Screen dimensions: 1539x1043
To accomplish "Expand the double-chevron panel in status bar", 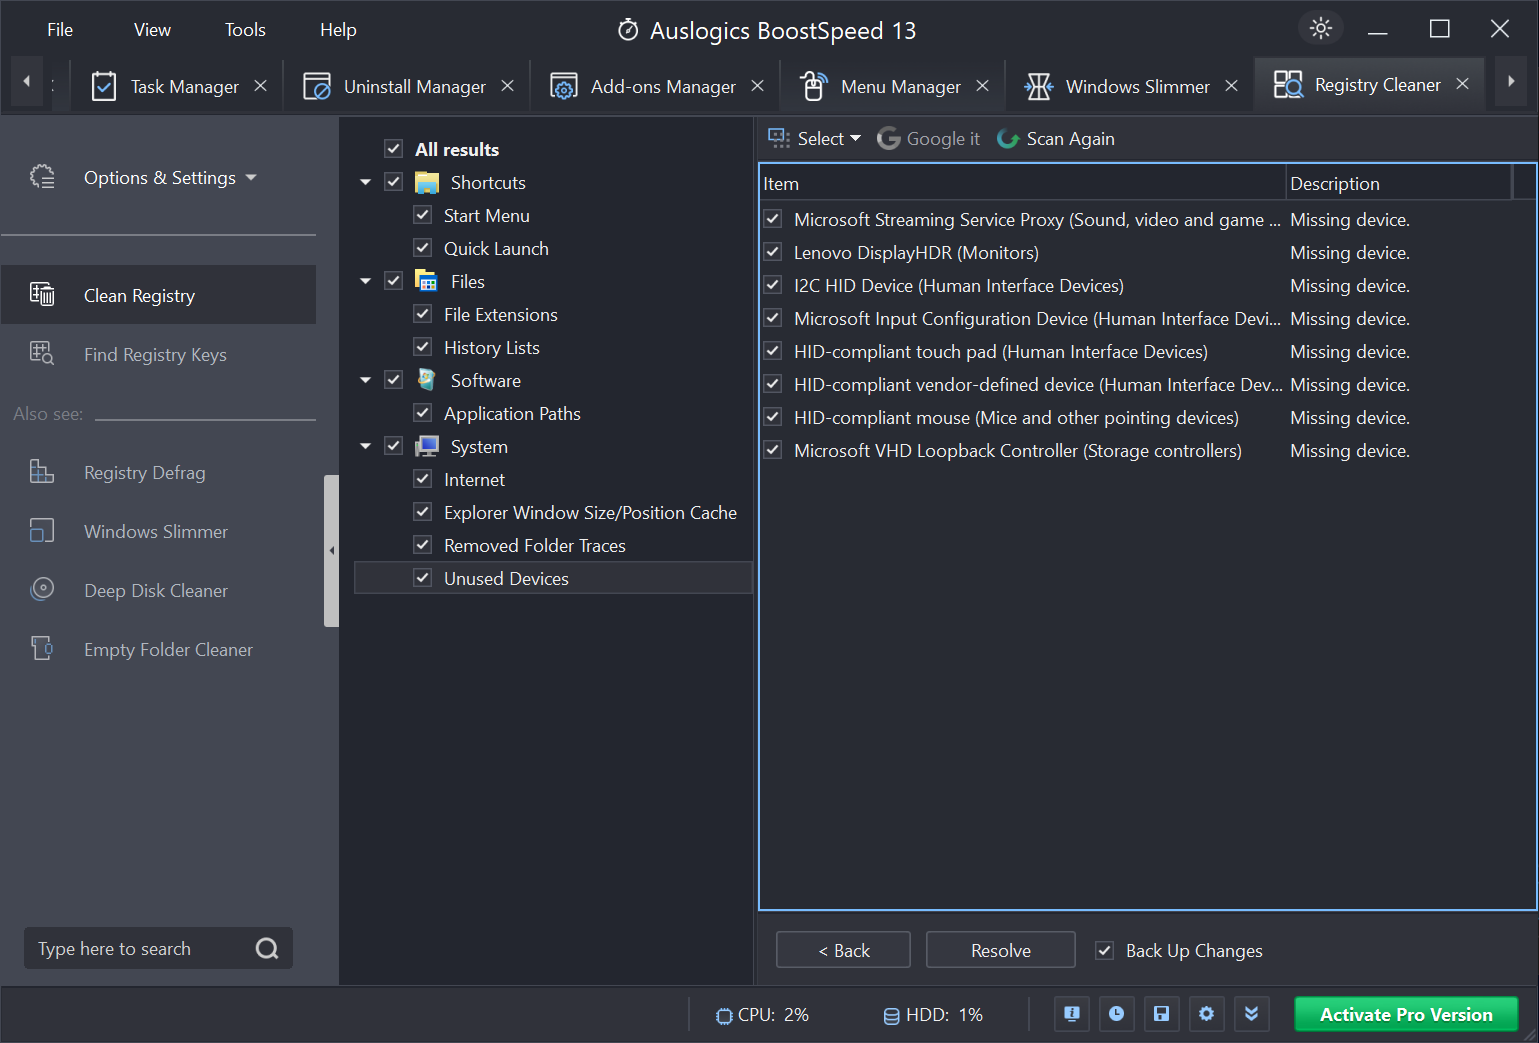I will point(1251,1014).
